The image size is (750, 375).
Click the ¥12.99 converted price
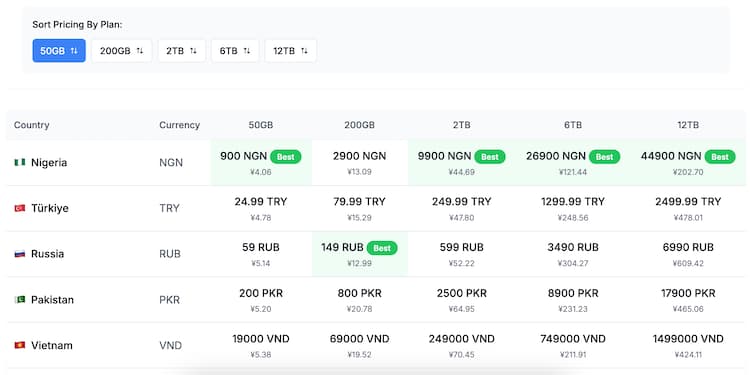359,264
